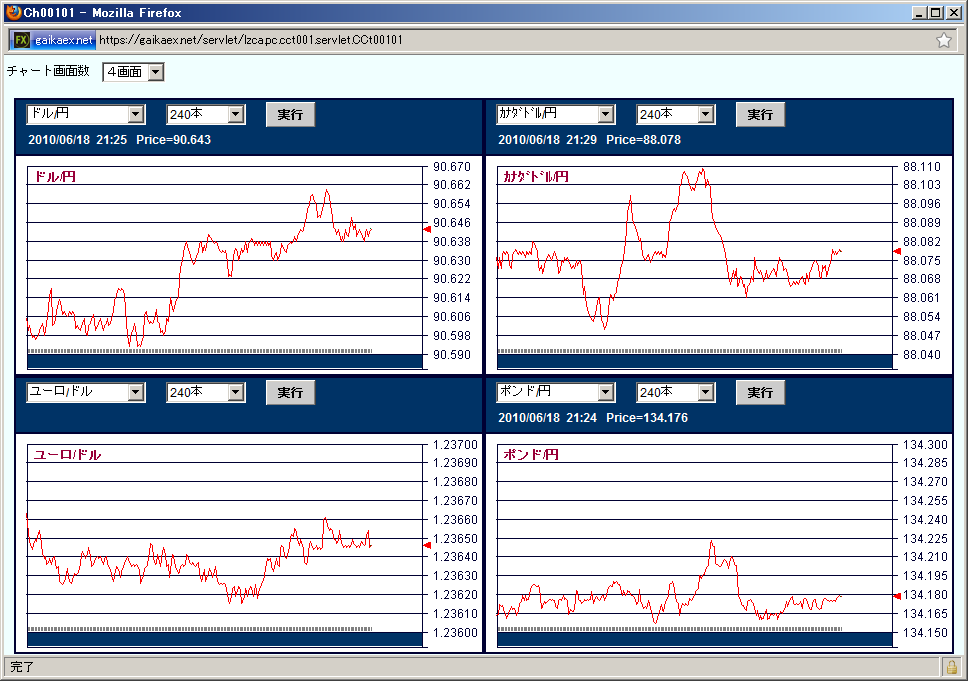The height and width of the screenshot is (681, 968).
Task: Open the ユーロ/ドル currency pair dropdown
Action: 86,392
